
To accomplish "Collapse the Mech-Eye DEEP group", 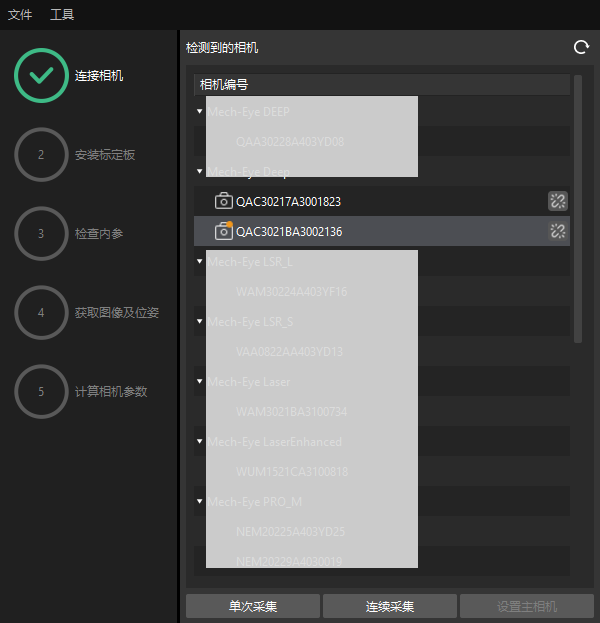I will [199, 112].
